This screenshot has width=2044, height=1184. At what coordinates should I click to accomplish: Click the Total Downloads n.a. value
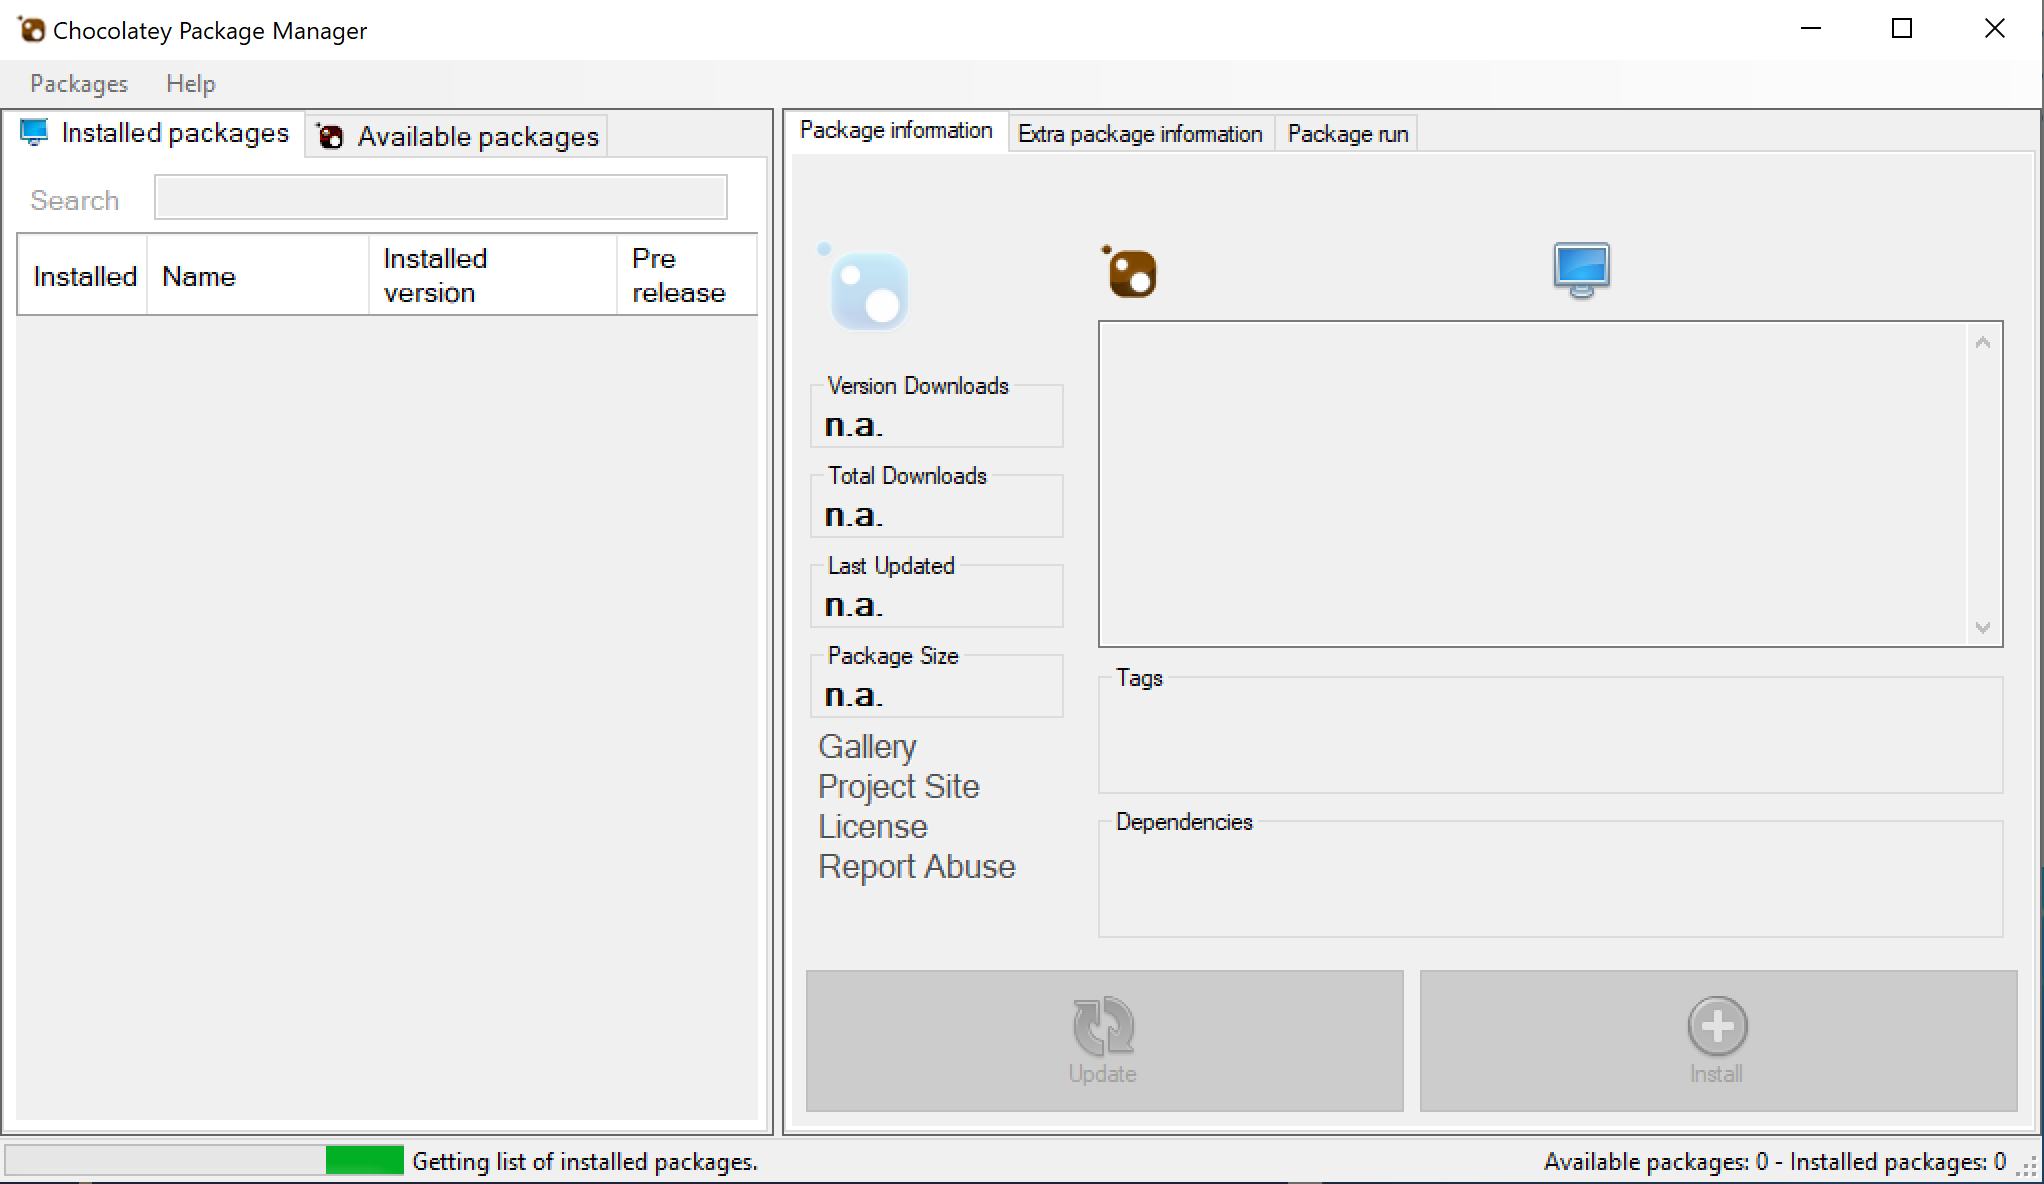853,515
